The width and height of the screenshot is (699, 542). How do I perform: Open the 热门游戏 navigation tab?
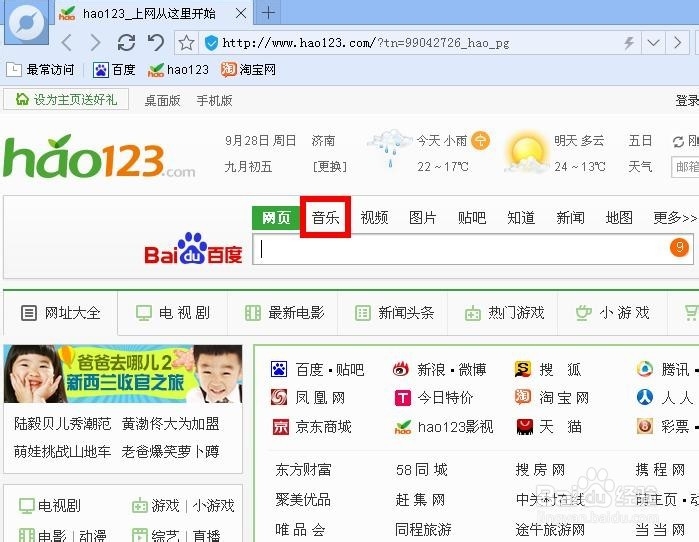coord(504,313)
